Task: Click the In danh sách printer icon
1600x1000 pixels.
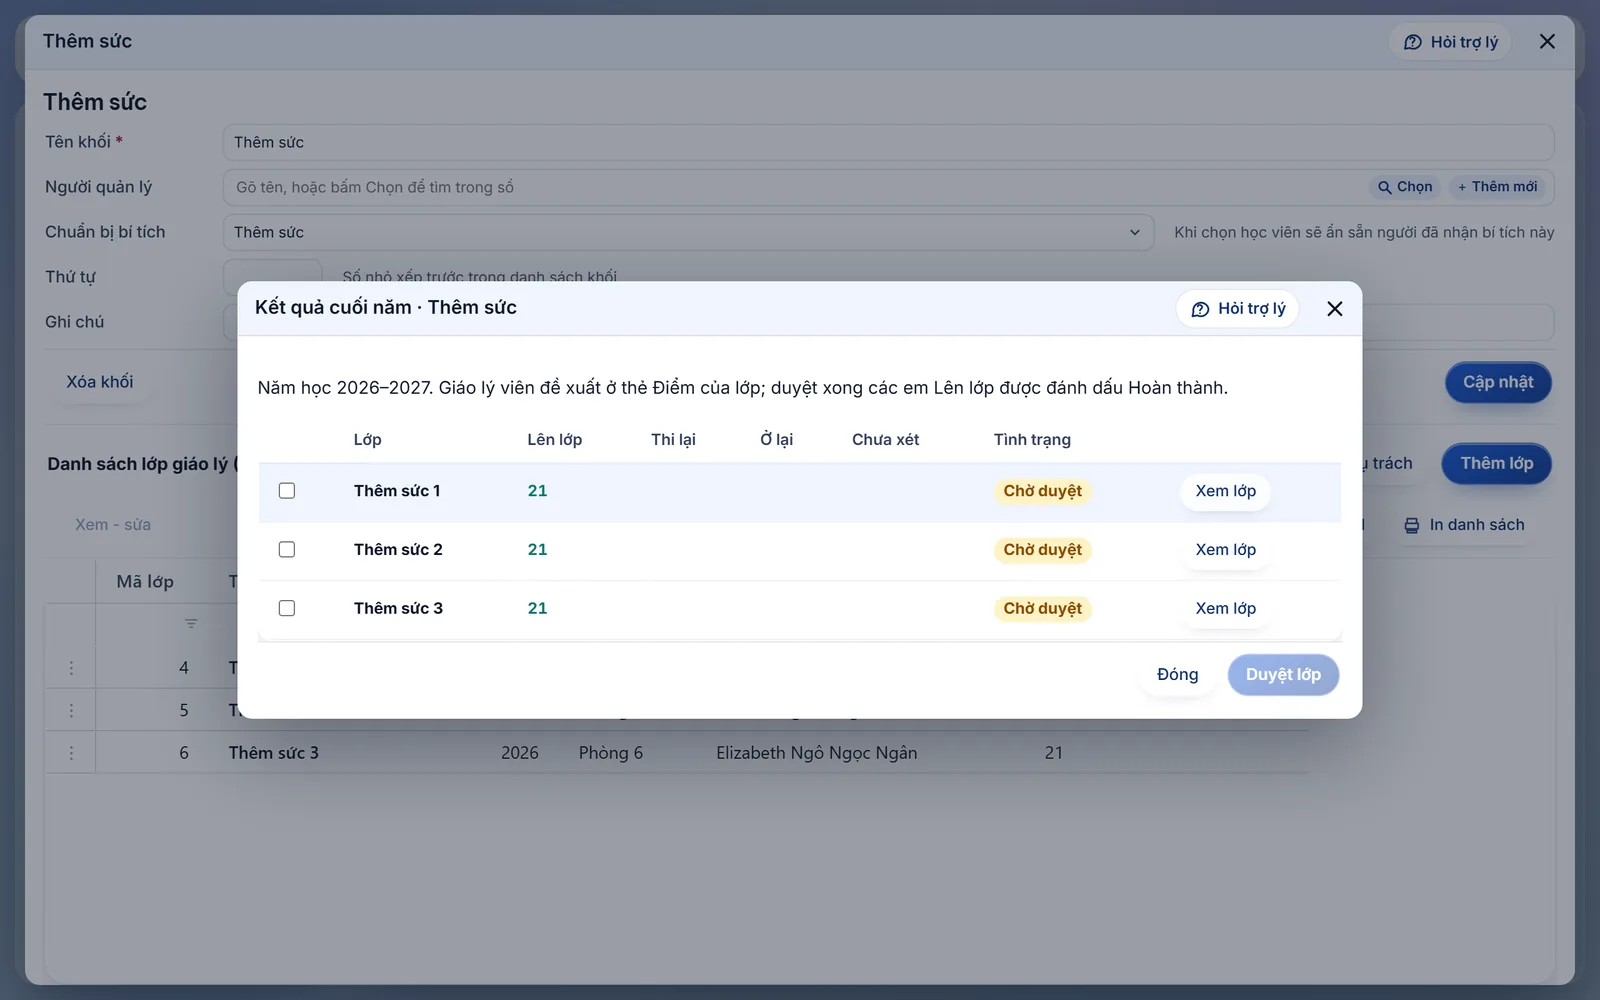Action: click(1411, 525)
